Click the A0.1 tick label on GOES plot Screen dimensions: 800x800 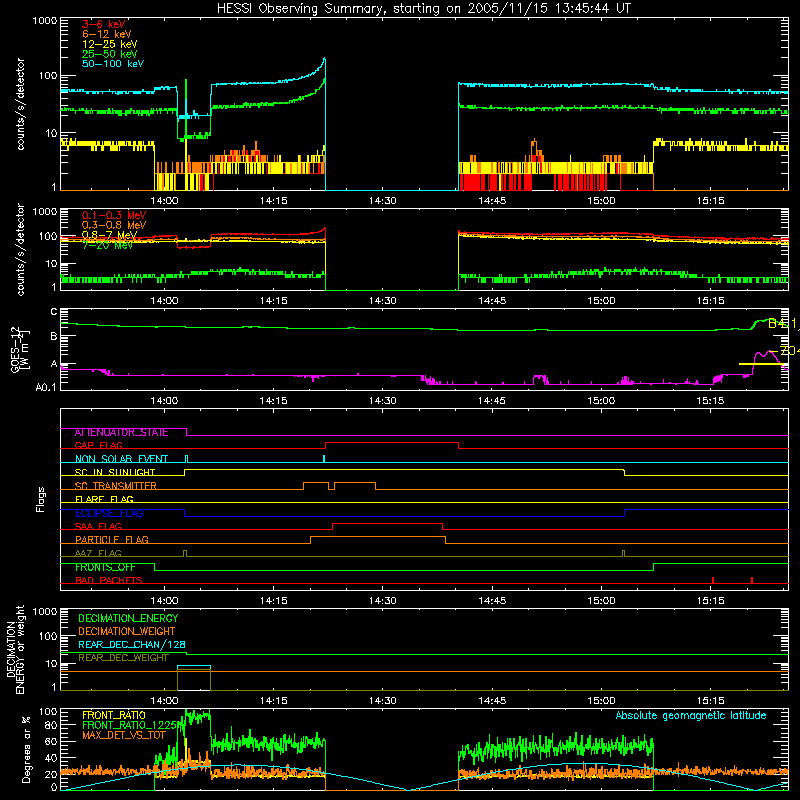[x=45, y=387]
